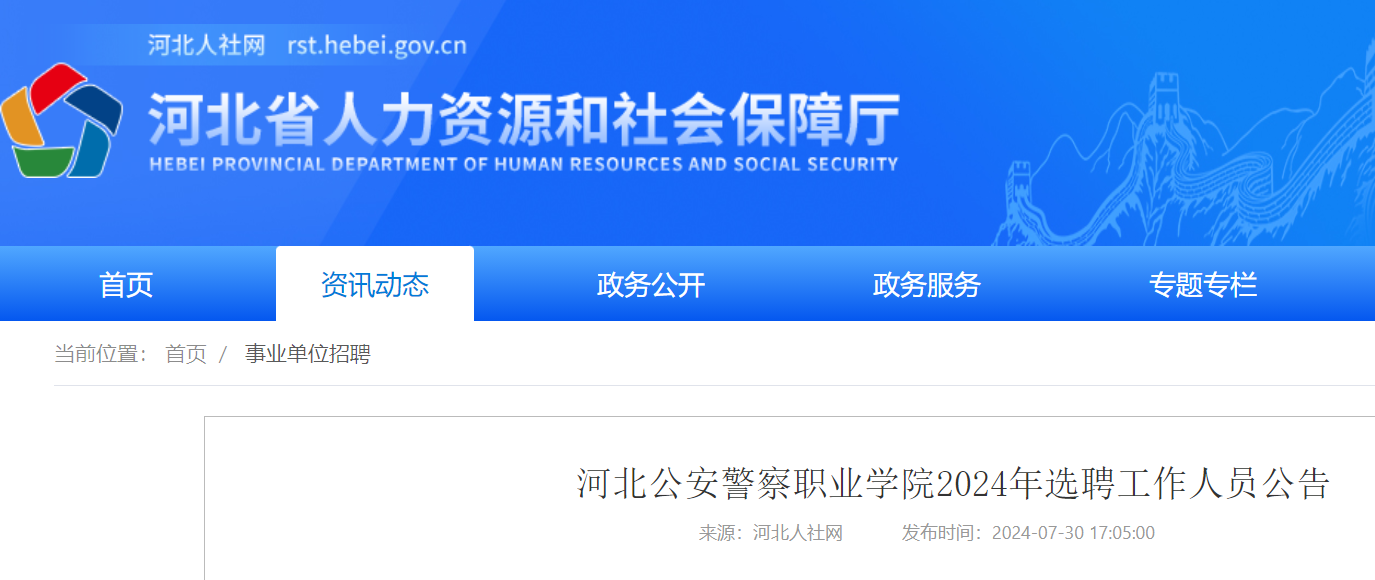Click the red segment of the logo
The image size is (1375, 580).
point(57,84)
